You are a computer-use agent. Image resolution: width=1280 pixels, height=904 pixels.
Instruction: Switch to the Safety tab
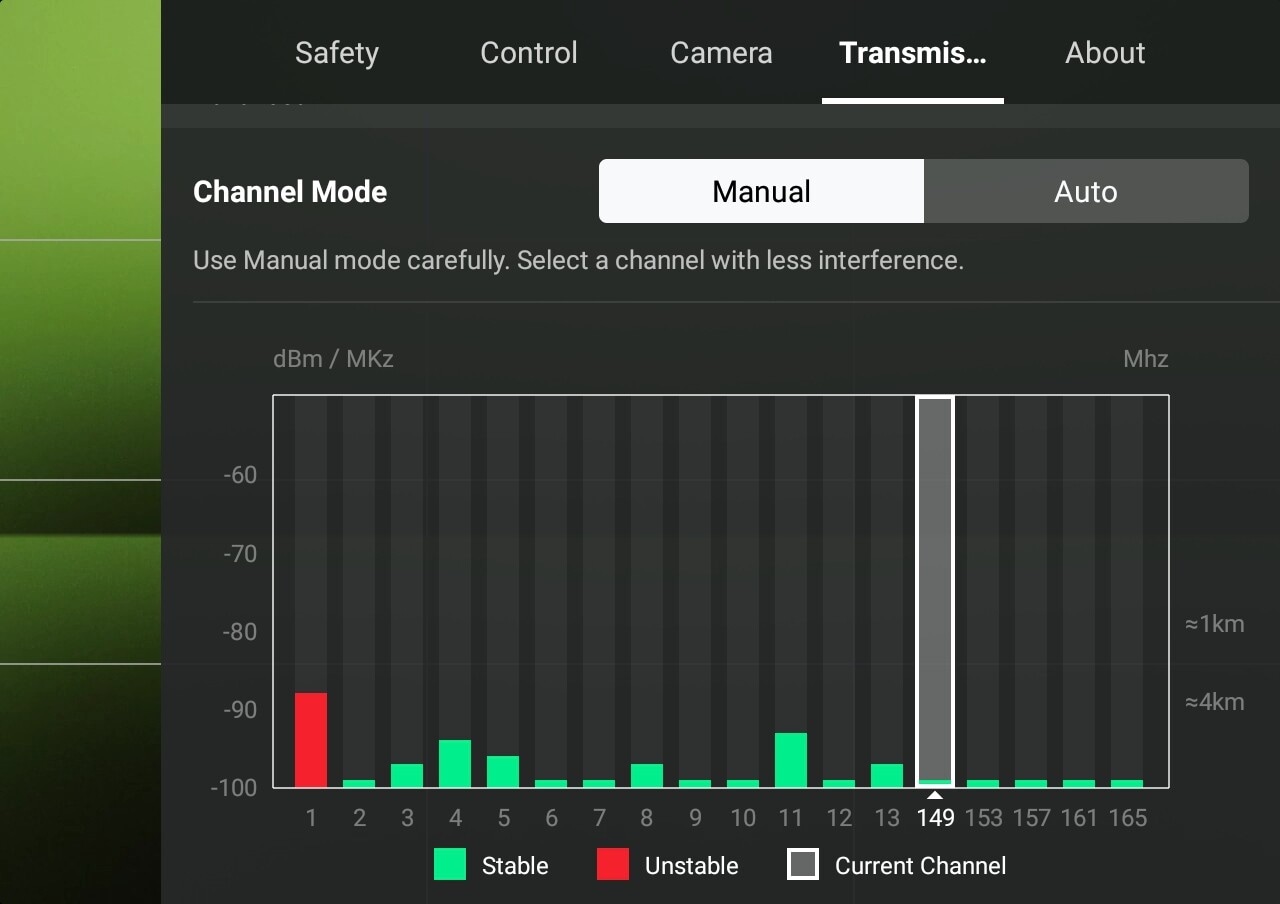click(x=336, y=53)
